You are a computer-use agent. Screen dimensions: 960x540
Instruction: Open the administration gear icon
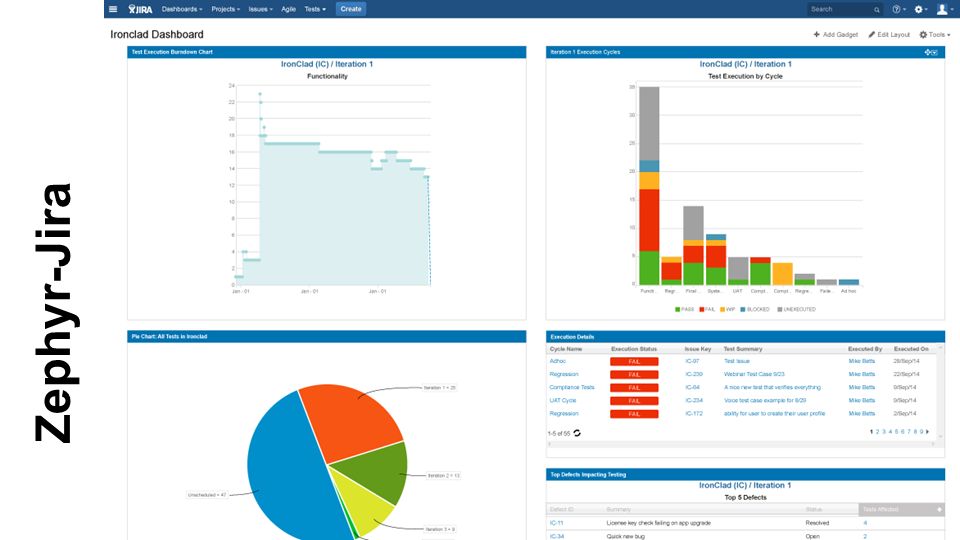pos(918,9)
